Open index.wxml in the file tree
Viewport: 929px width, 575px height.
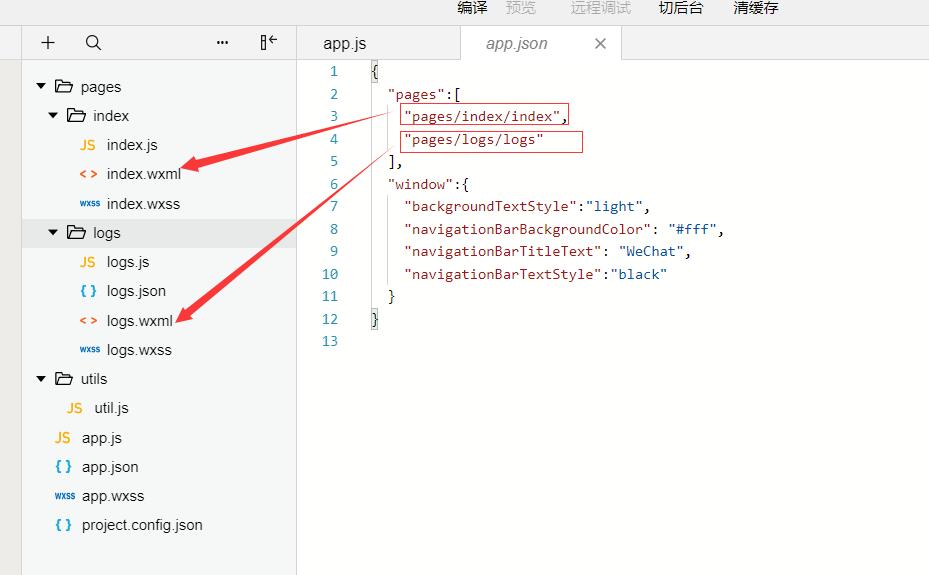pyautogui.click(x=144, y=174)
